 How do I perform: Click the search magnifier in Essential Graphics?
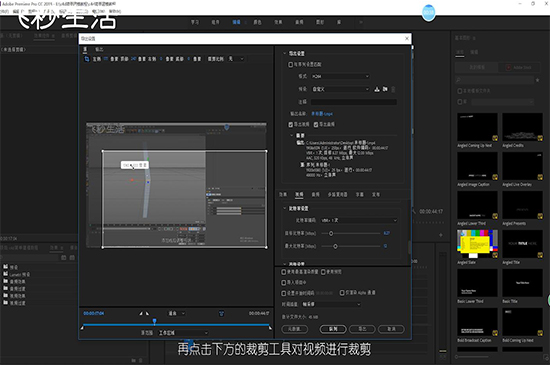click(458, 80)
